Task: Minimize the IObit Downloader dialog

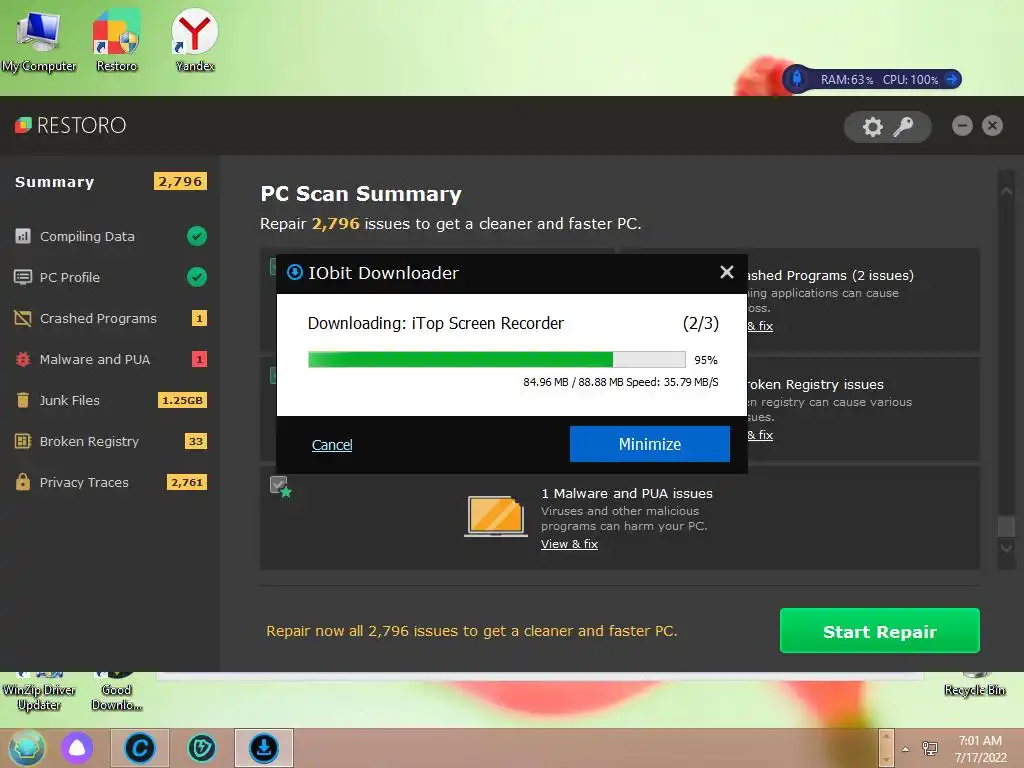Action: coord(650,444)
